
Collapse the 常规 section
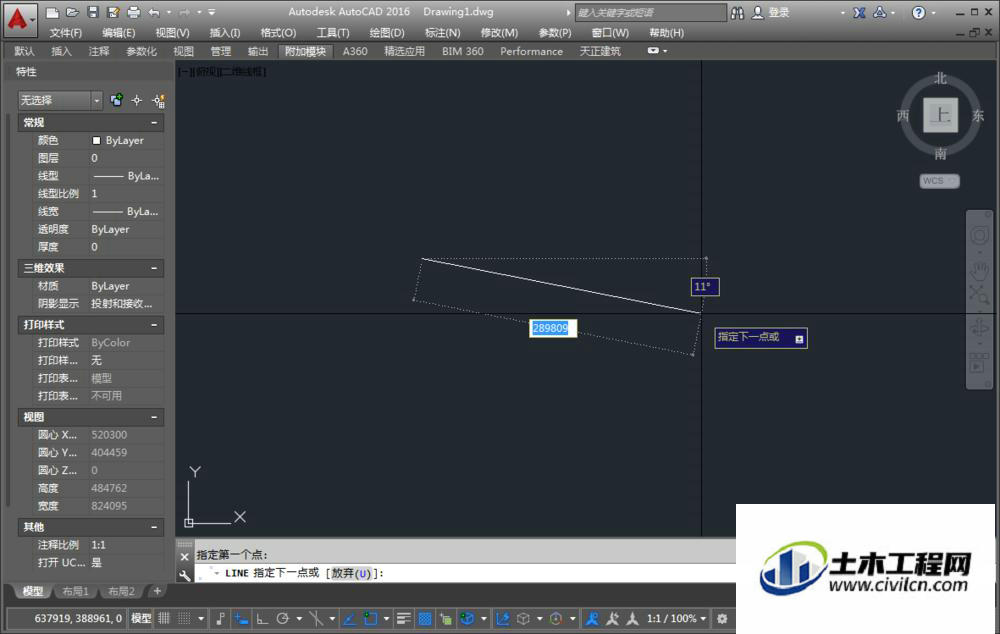(x=154, y=122)
